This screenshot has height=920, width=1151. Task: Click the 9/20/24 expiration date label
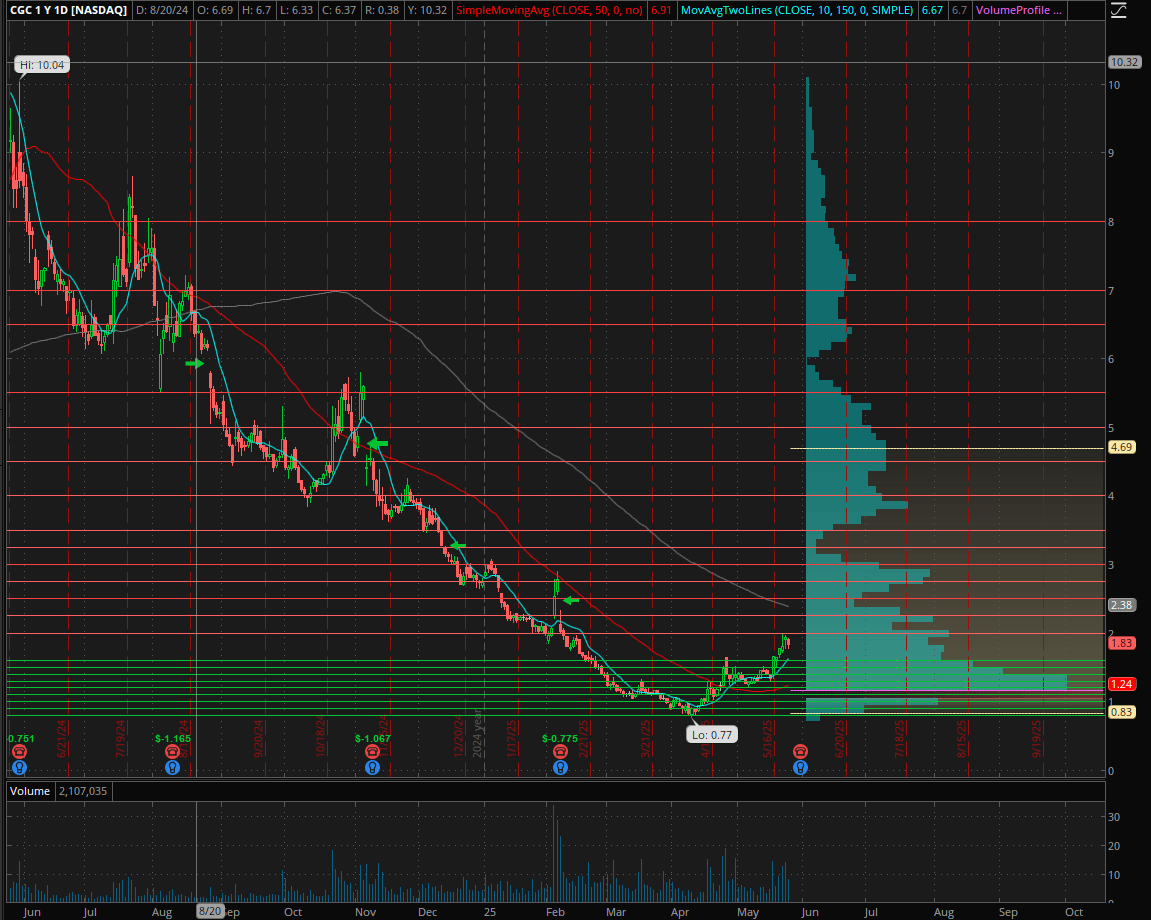click(258, 738)
